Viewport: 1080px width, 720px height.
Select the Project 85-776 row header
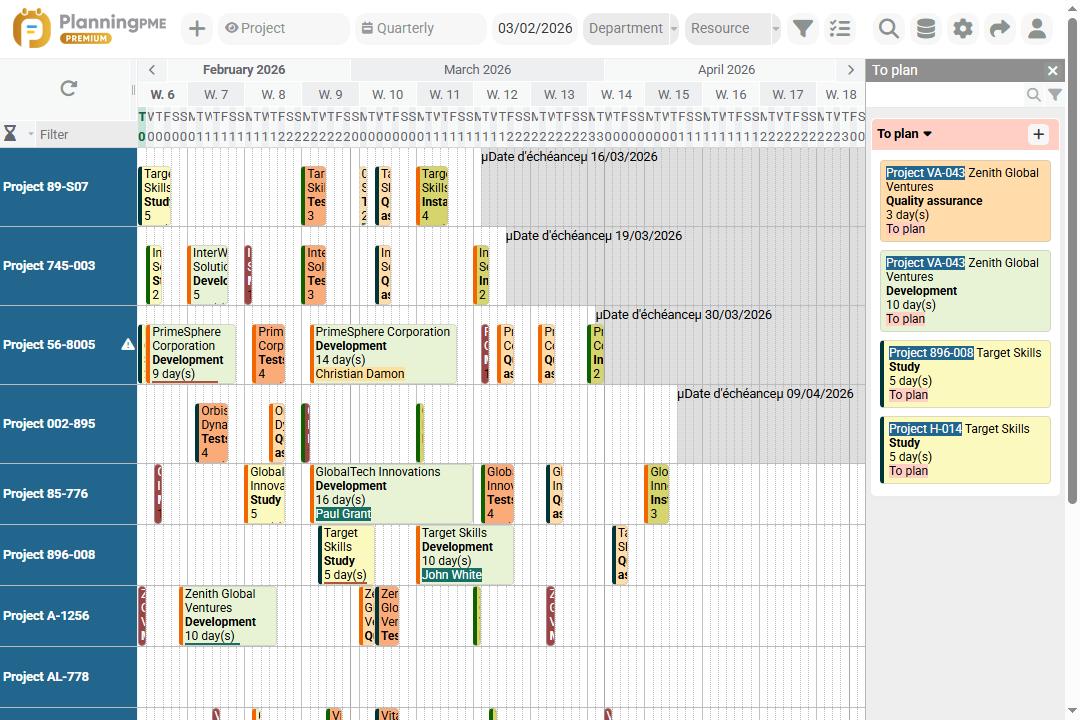click(68, 494)
